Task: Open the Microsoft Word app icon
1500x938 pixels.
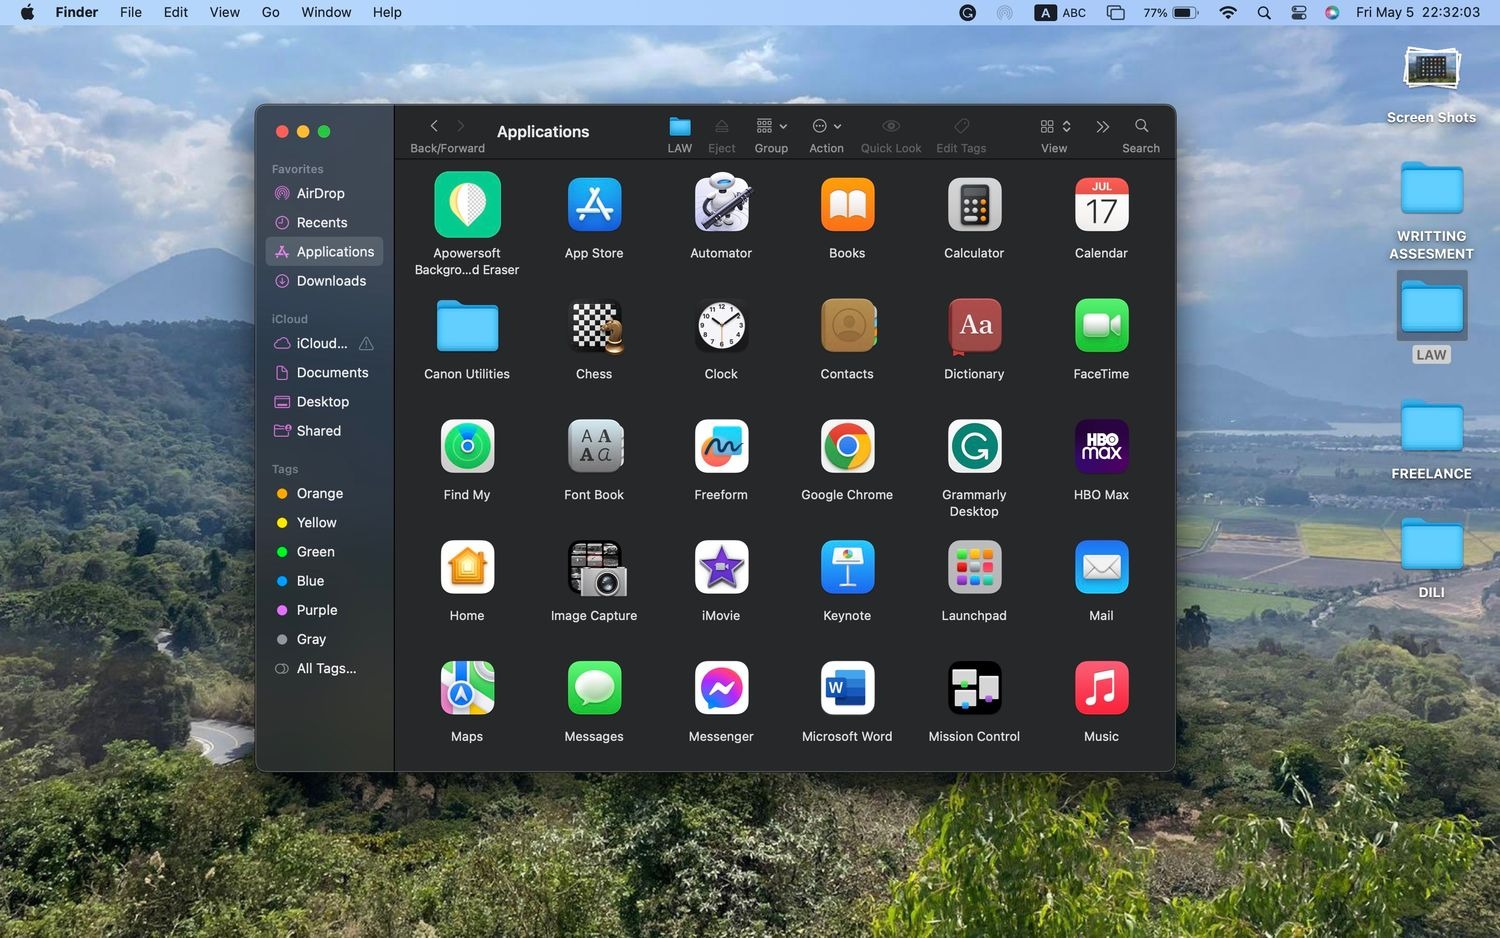Action: pos(847,688)
